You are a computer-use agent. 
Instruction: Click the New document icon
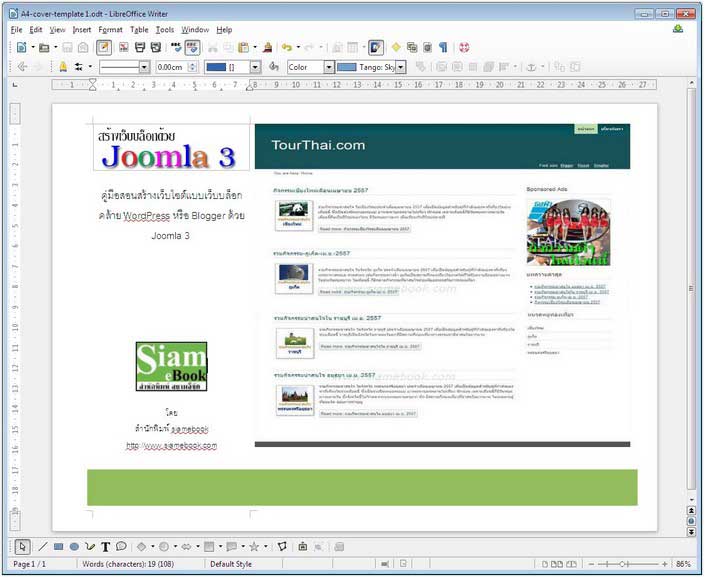click(21, 47)
